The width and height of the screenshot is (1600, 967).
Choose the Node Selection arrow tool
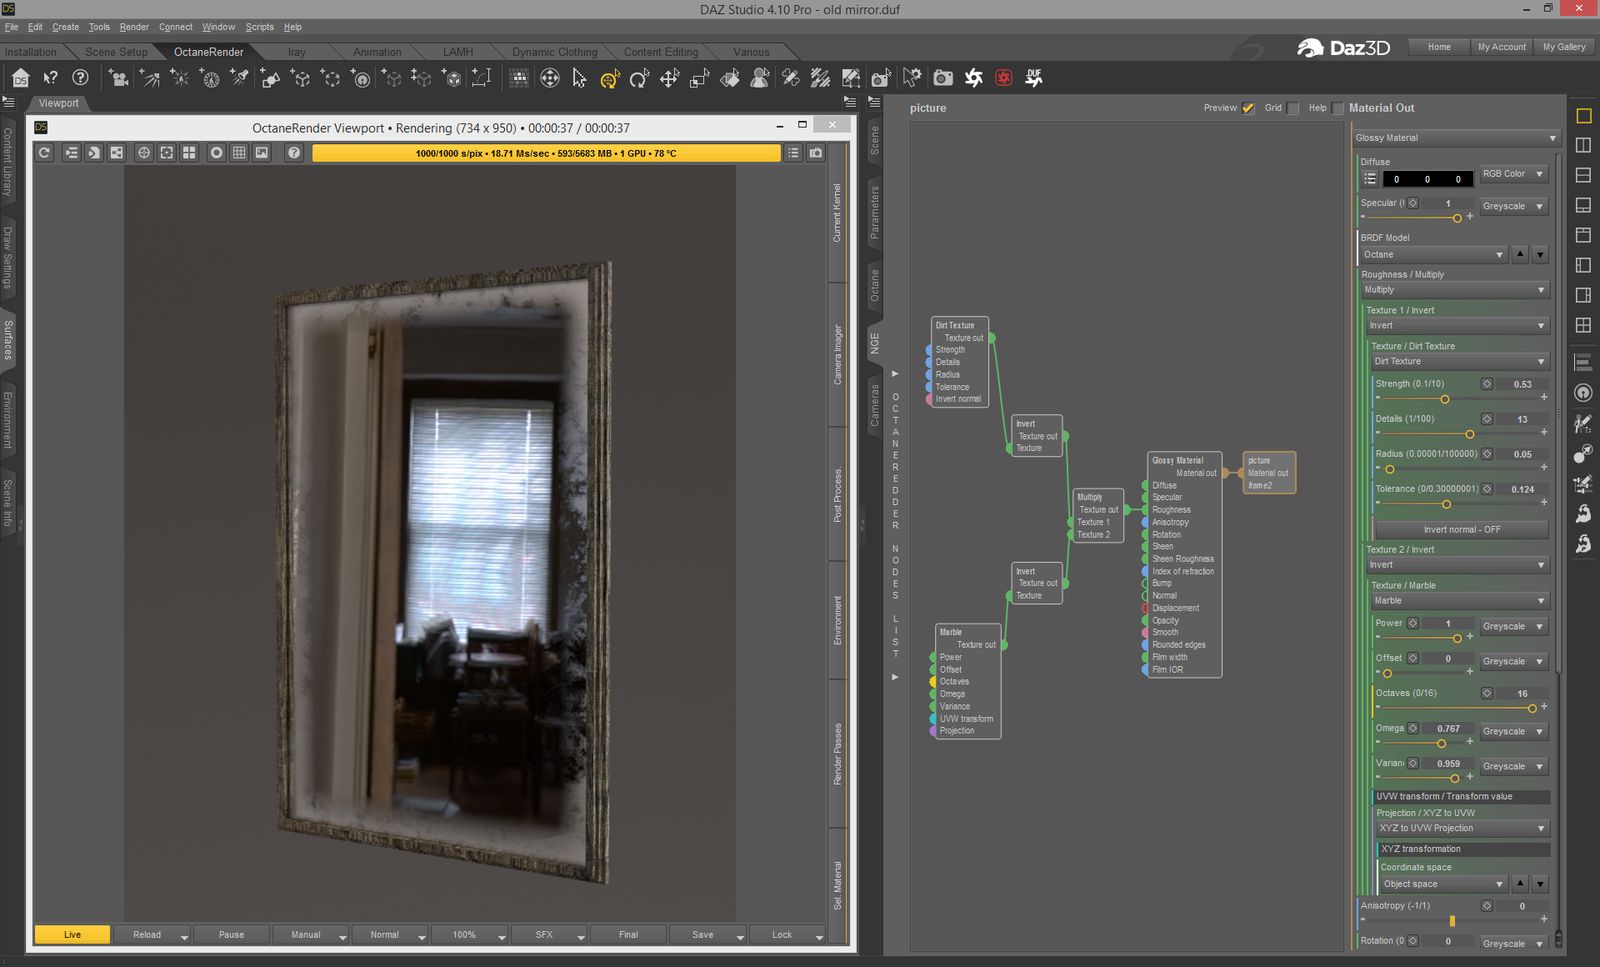coord(579,78)
